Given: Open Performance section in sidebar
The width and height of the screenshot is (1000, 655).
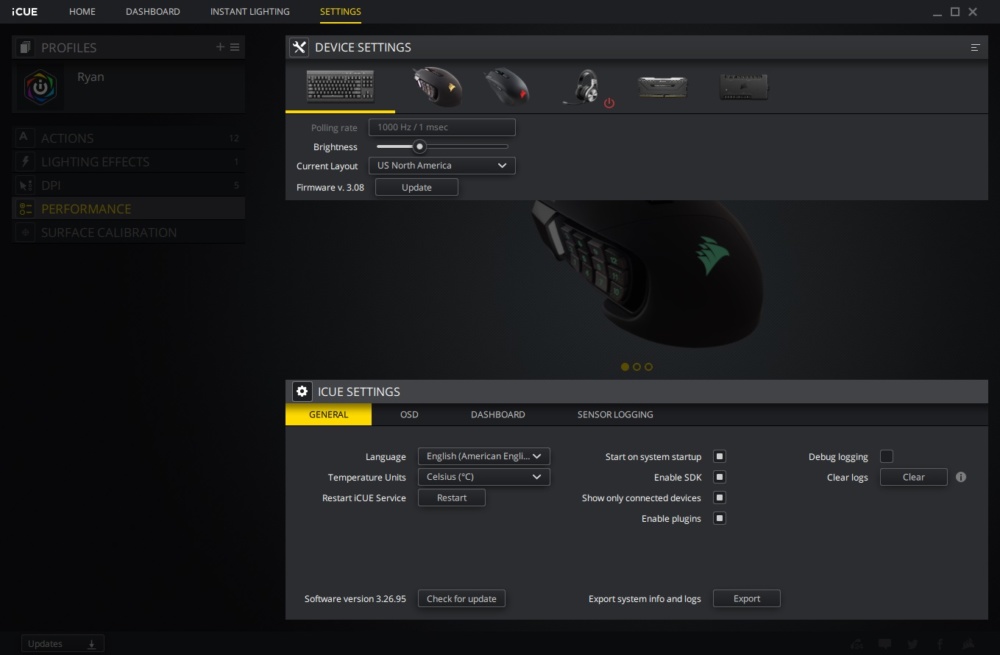Looking at the screenshot, I should (x=128, y=209).
